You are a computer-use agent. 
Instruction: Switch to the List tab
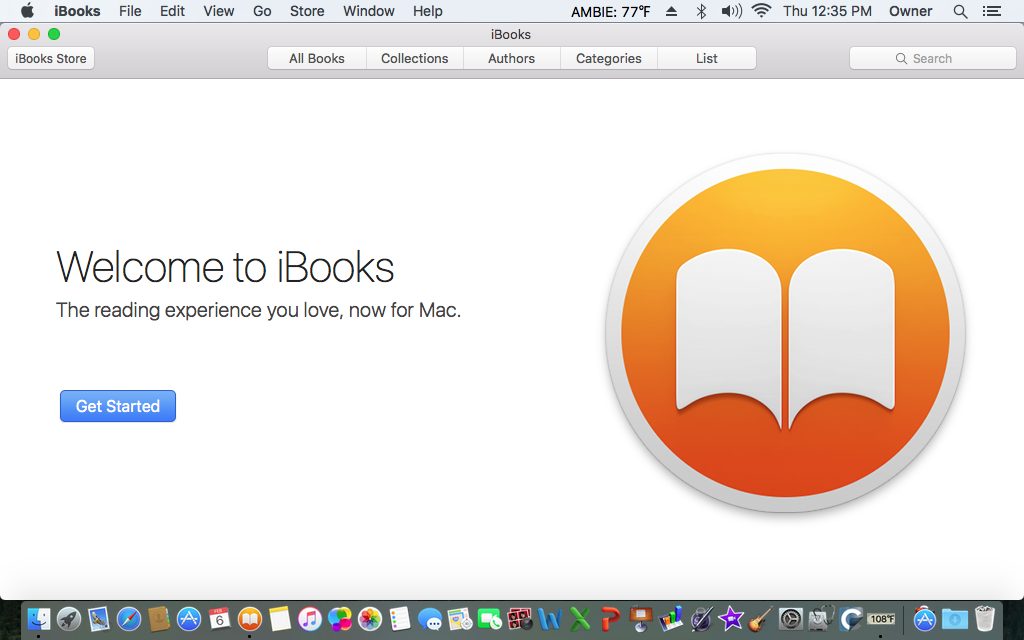pyautogui.click(x=707, y=58)
